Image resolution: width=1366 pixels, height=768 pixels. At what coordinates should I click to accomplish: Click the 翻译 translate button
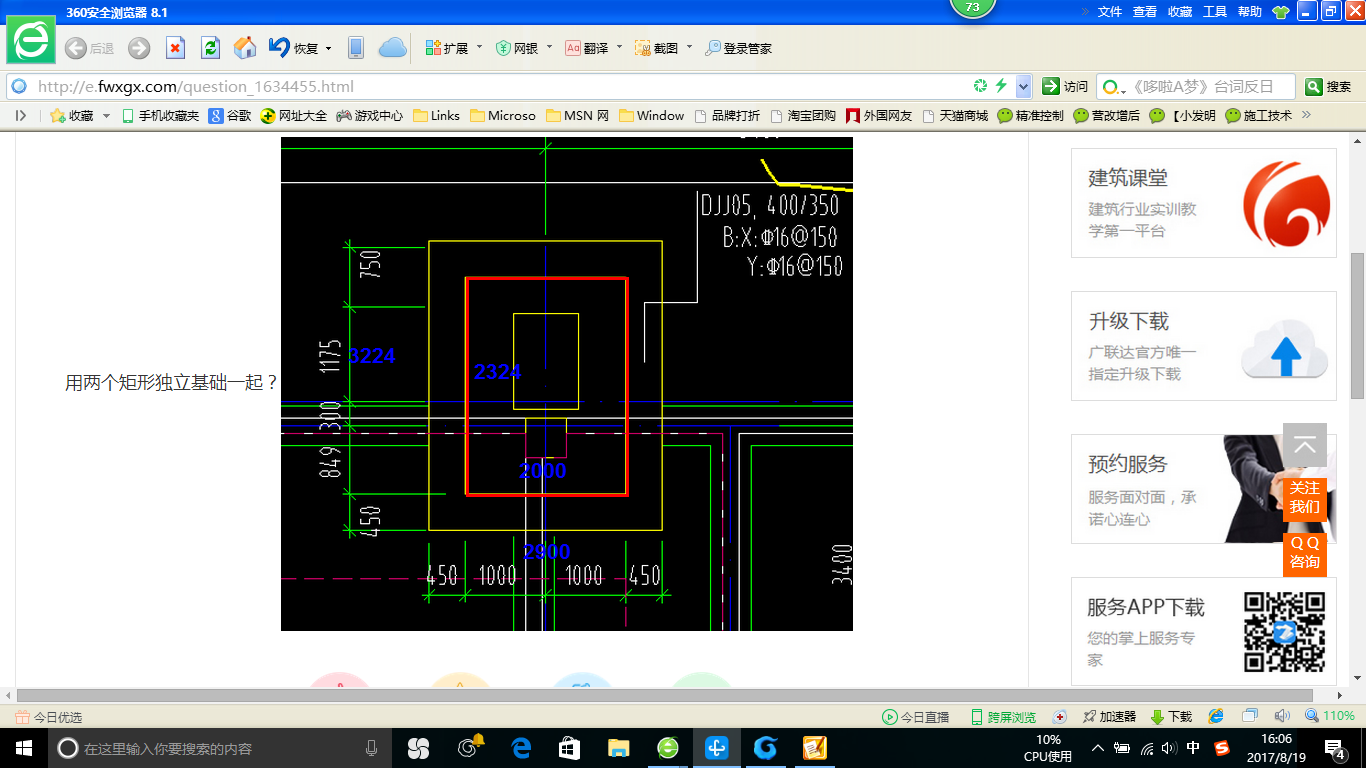(x=587, y=48)
